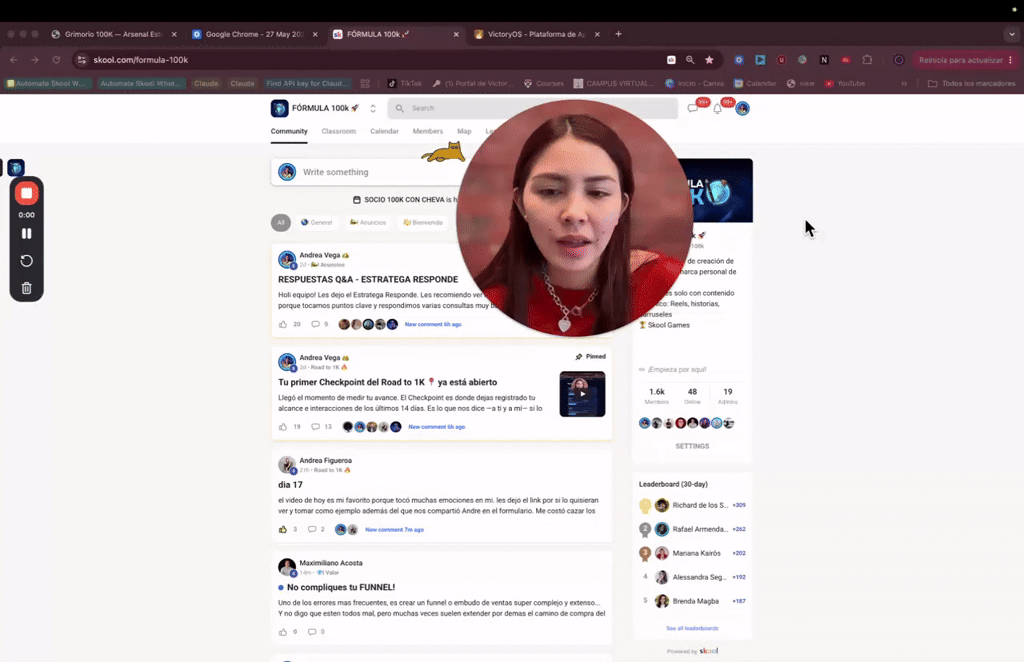
Task: Open the dia 17 post title
Action: 290,485
